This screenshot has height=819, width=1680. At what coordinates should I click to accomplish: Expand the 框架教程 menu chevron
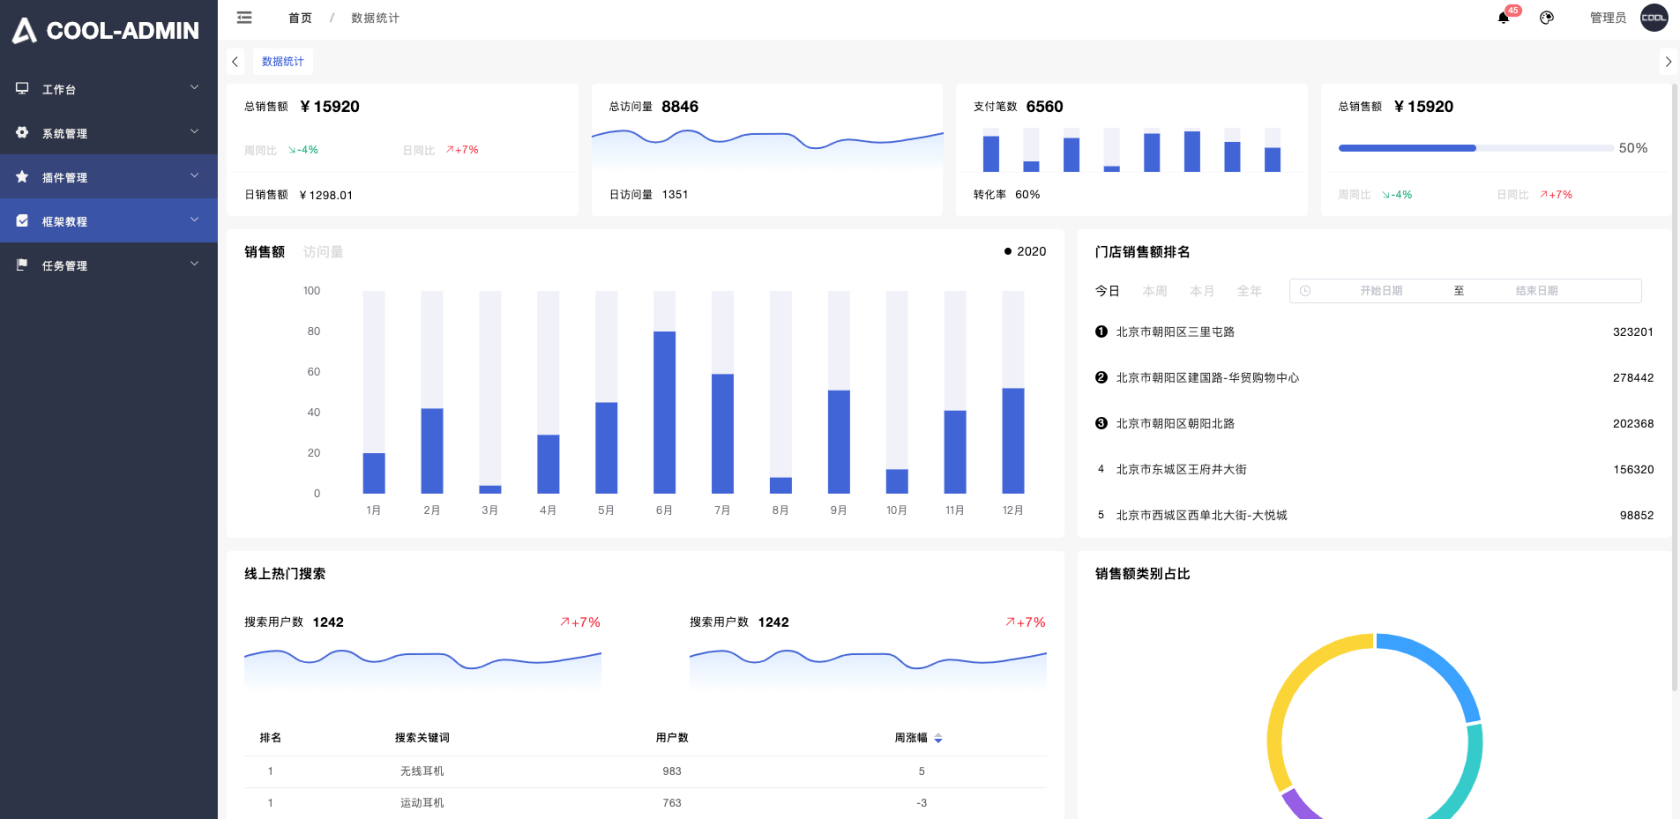click(195, 220)
